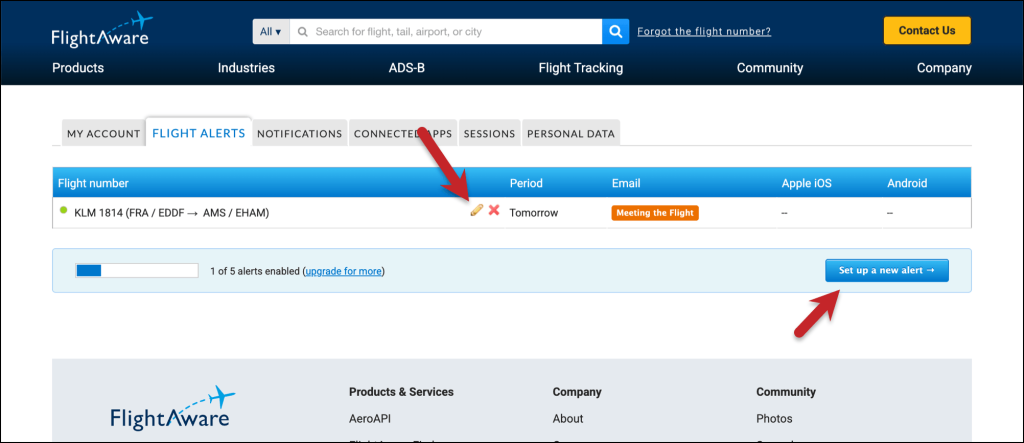This screenshot has width=1024, height=443.
Task: Click the Tomorrow period cell
Action: coord(534,213)
